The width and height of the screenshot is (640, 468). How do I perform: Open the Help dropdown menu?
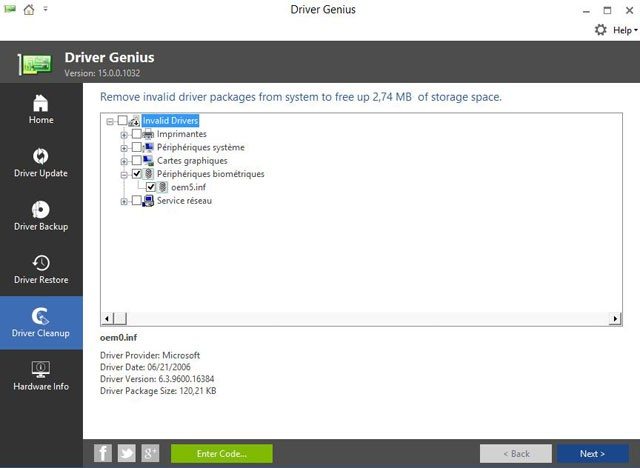point(625,30)
